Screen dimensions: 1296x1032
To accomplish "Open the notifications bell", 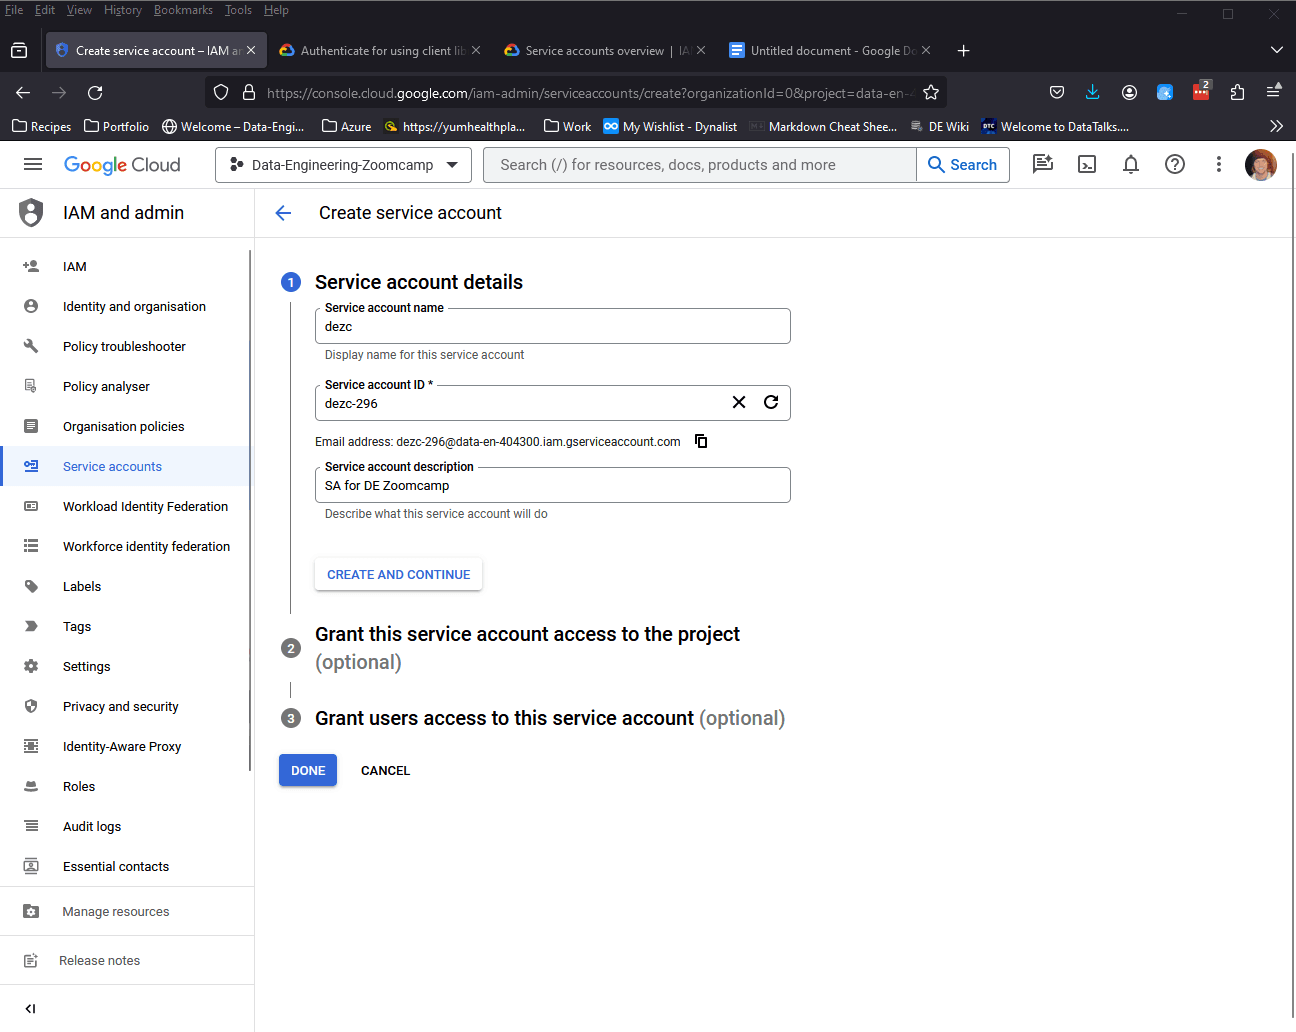I will pos(1131,164).
